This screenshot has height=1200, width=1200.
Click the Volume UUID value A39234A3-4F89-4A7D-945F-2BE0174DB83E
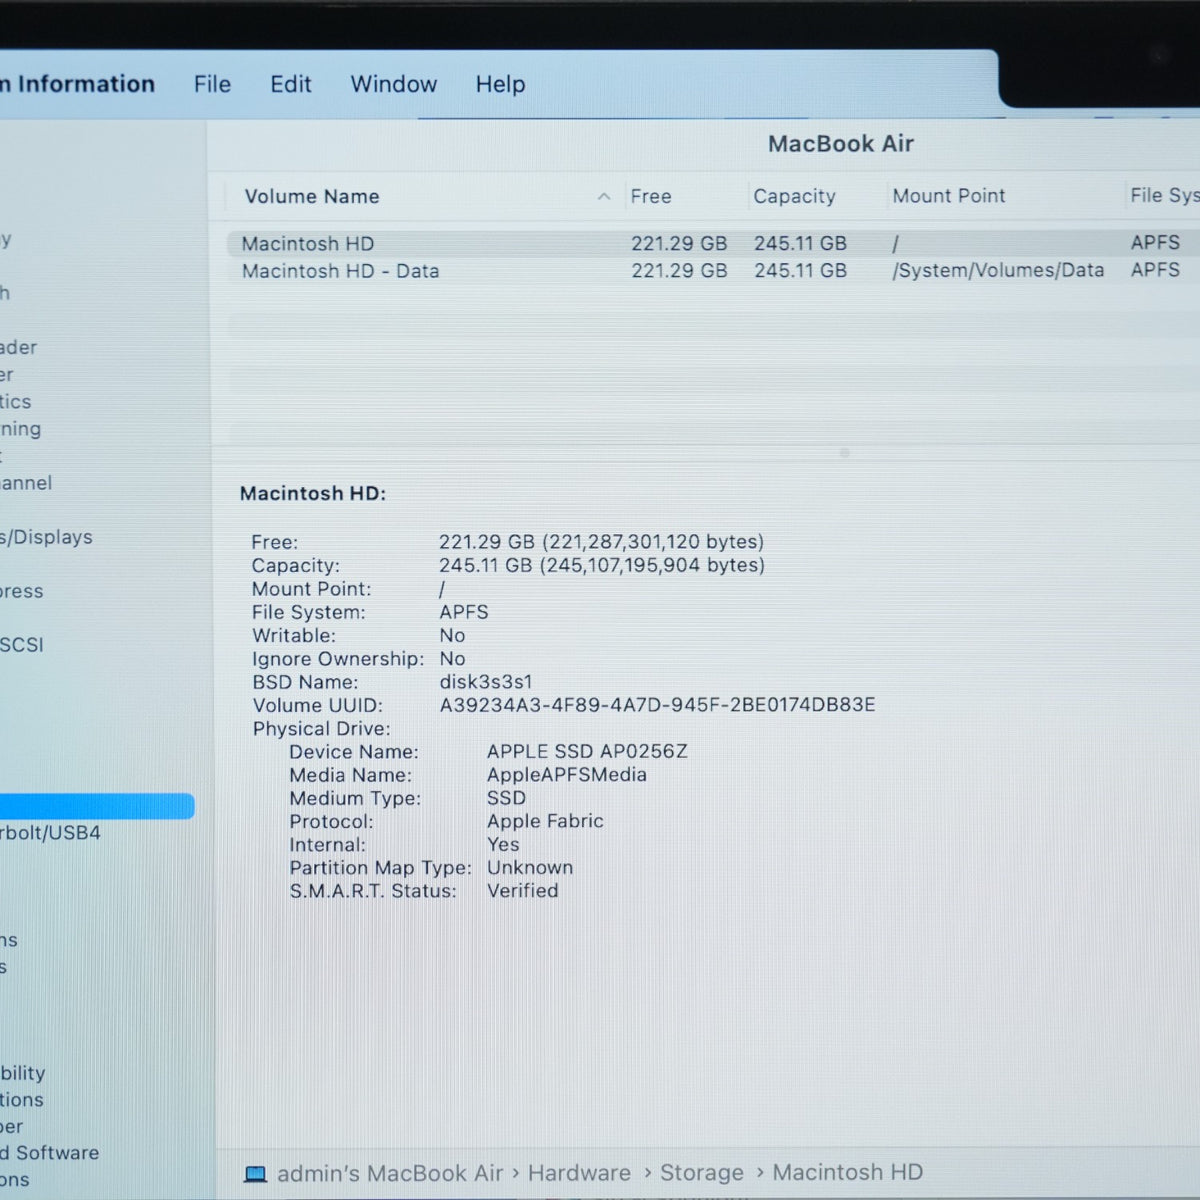pos(657,705)
